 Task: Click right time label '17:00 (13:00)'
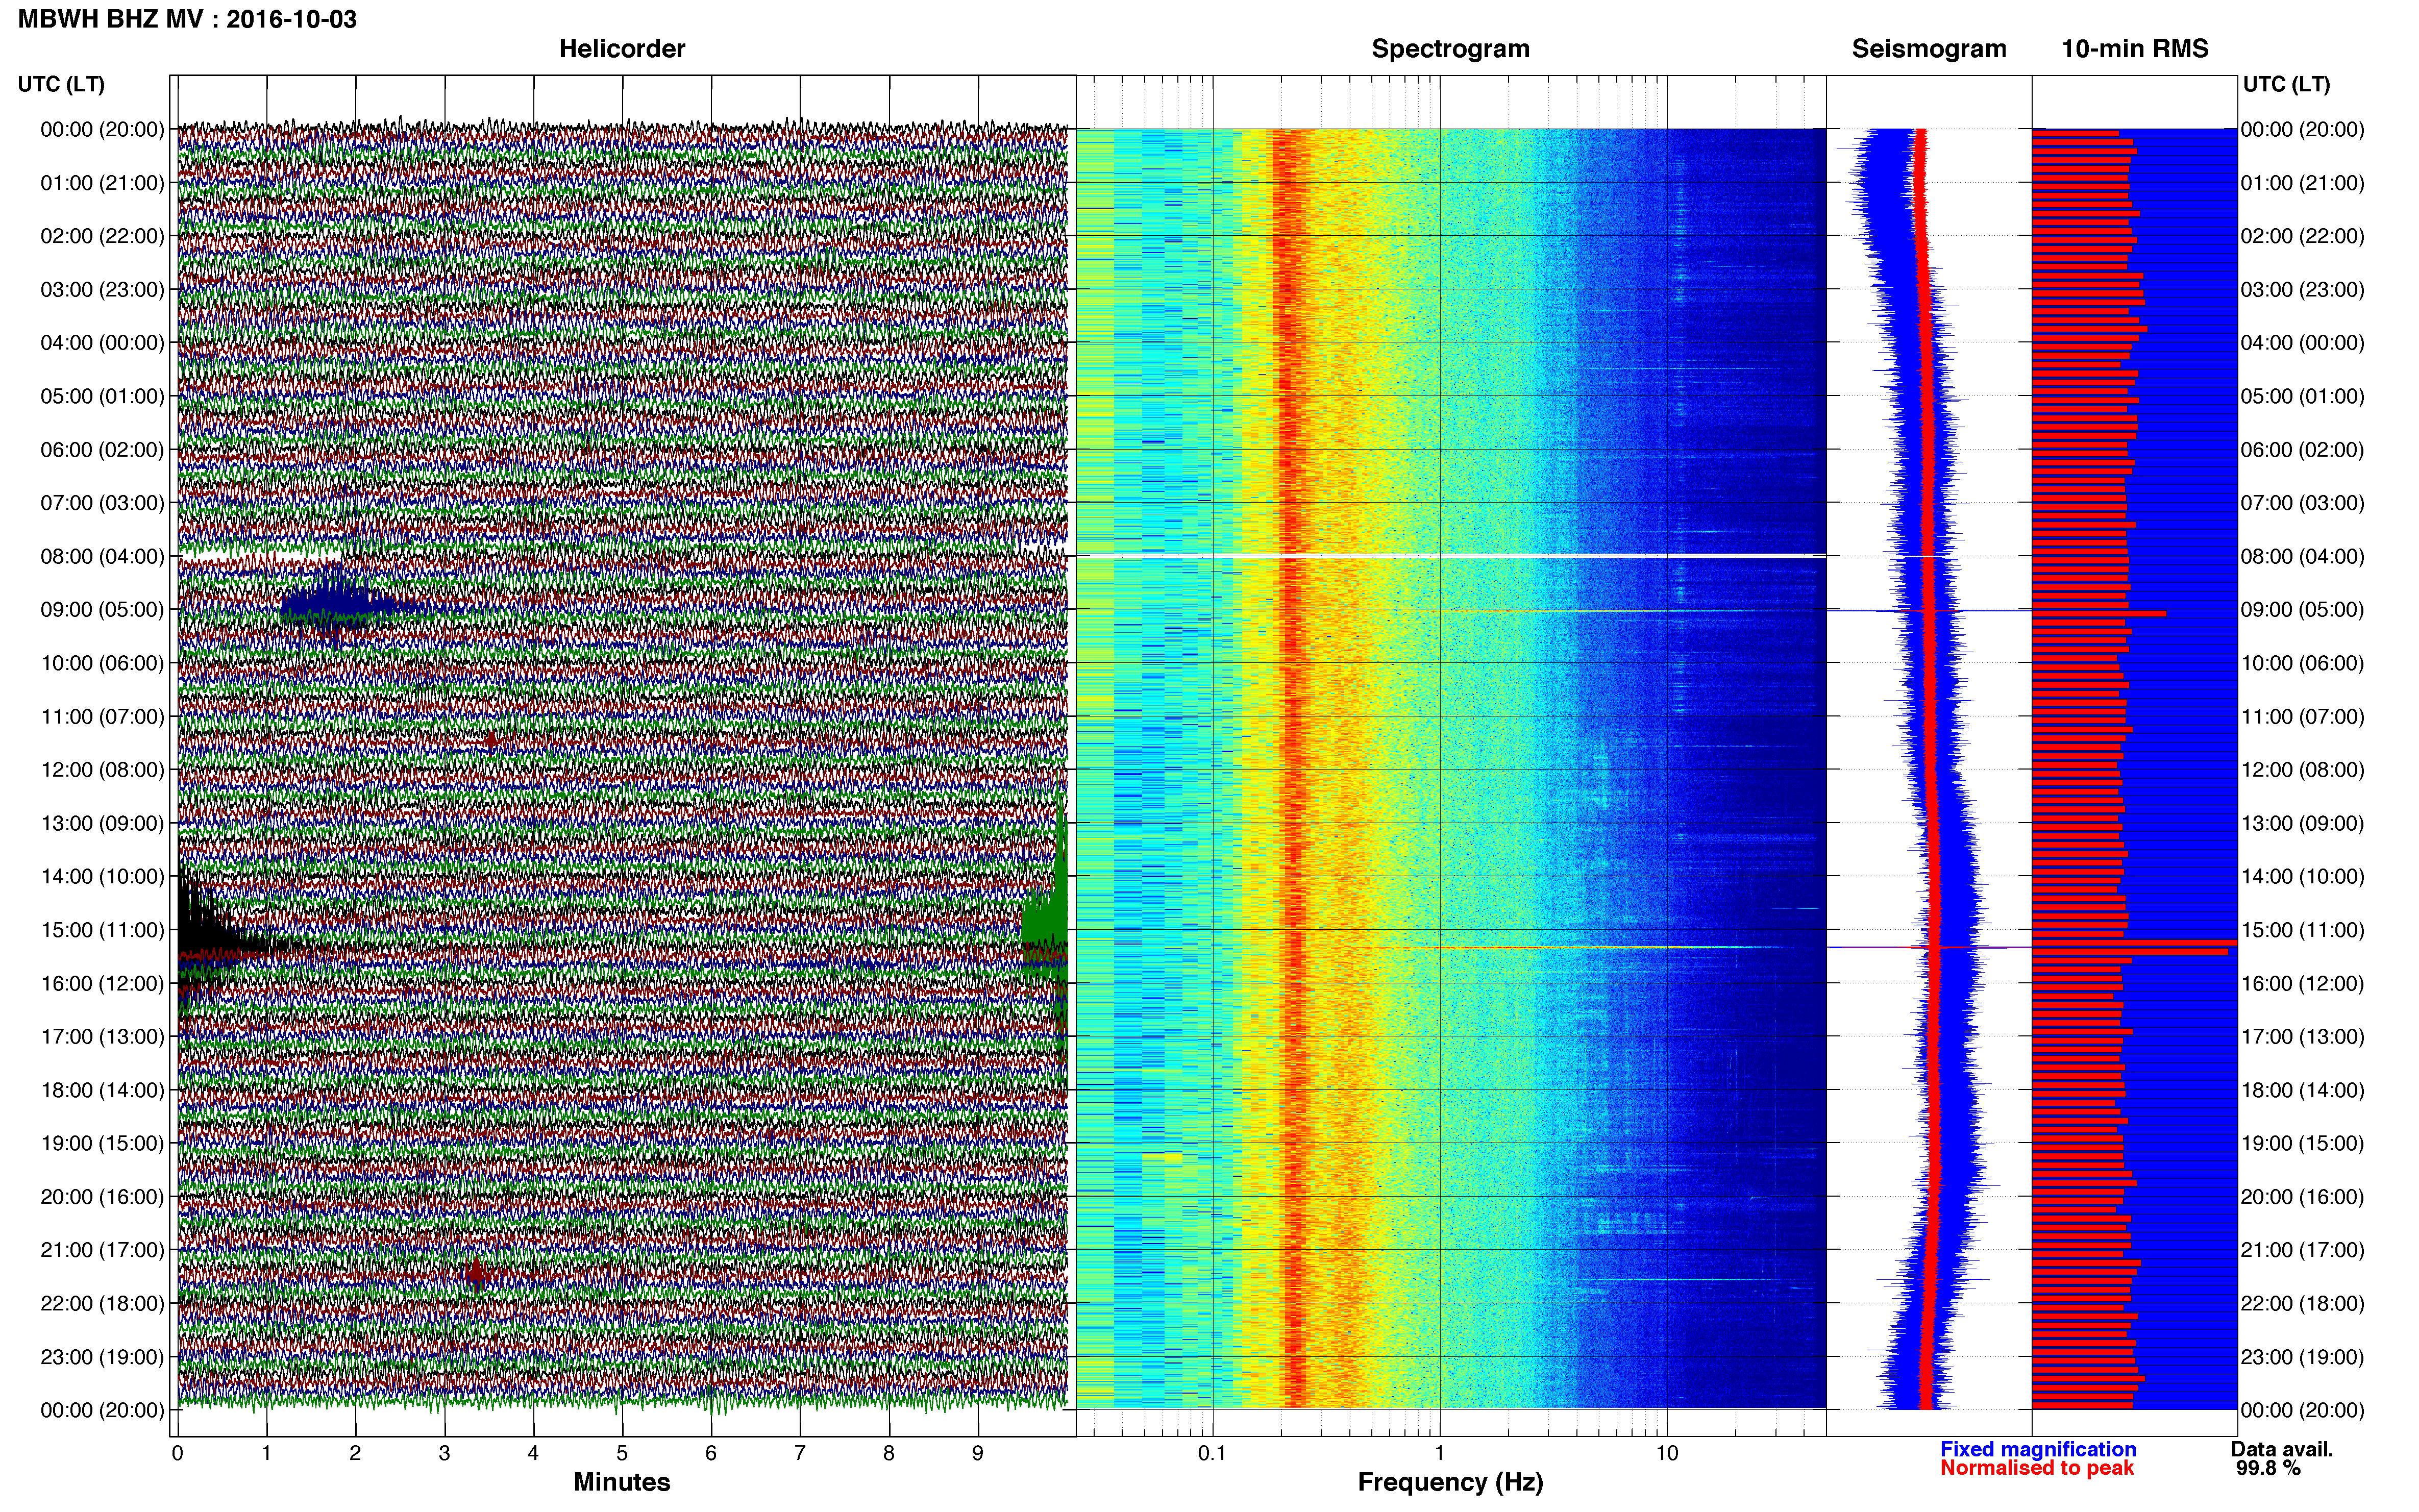(2302, 1037)
